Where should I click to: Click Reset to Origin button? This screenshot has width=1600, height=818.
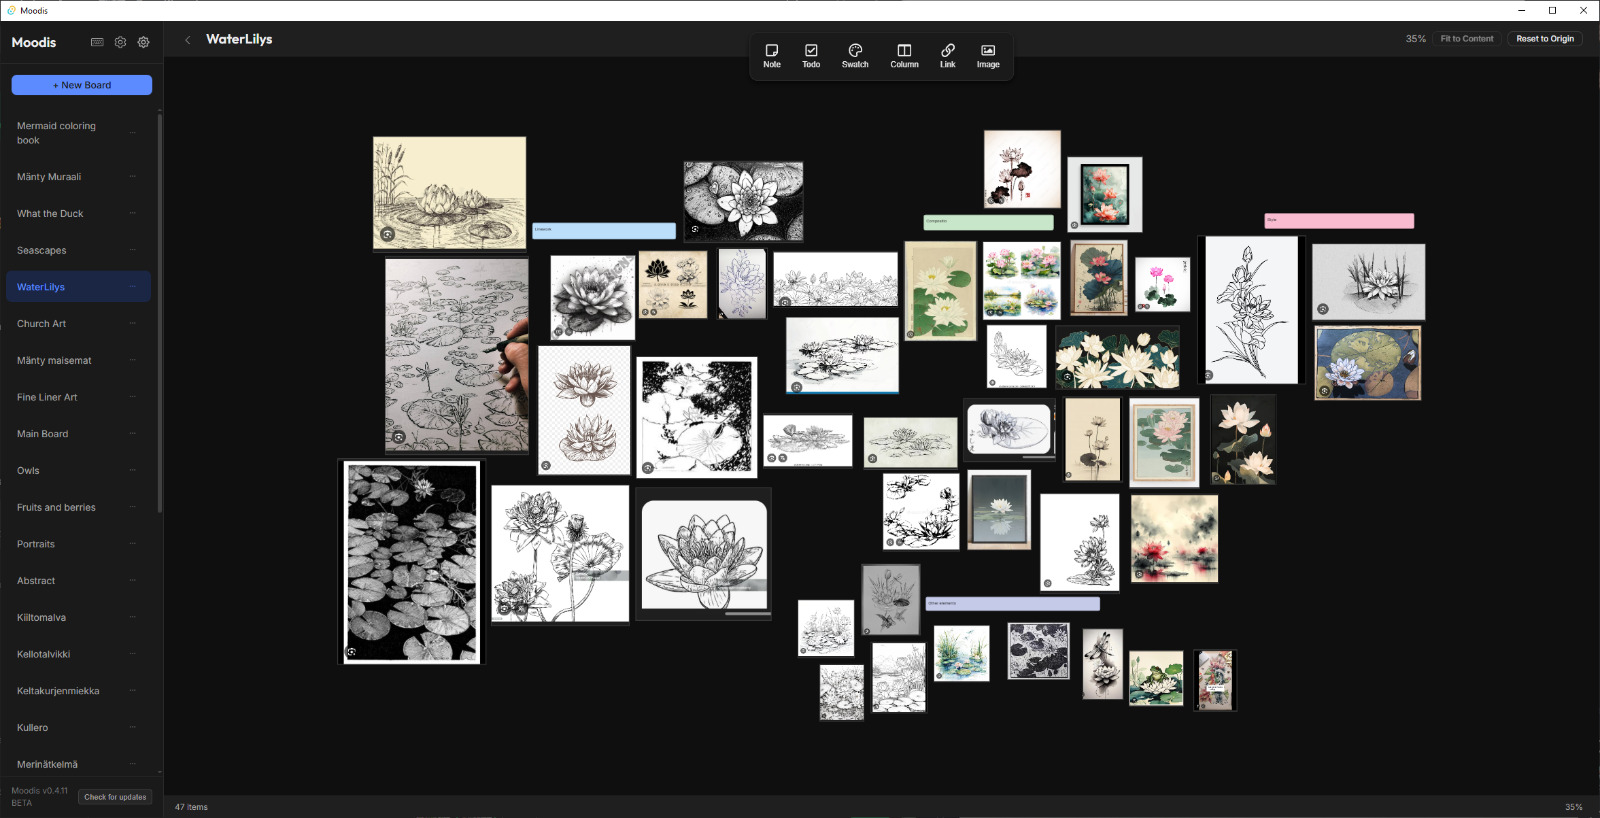[1545, 39]
